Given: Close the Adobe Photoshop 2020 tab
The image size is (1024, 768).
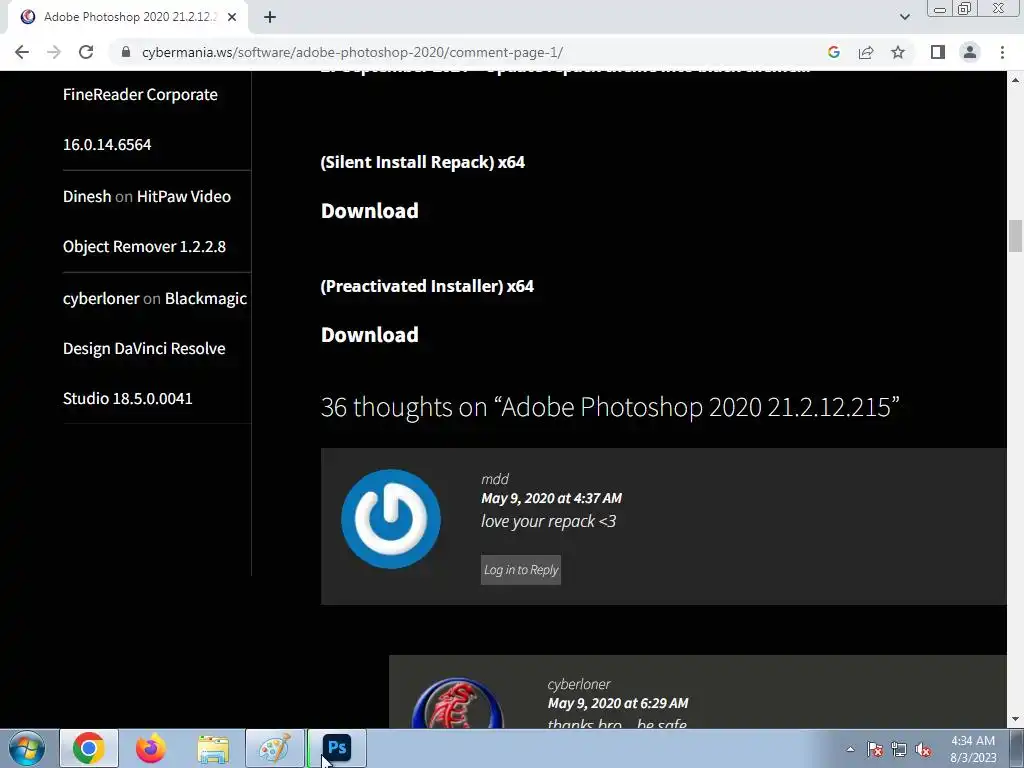Looking at the screenshot, I should pos(232,17).
